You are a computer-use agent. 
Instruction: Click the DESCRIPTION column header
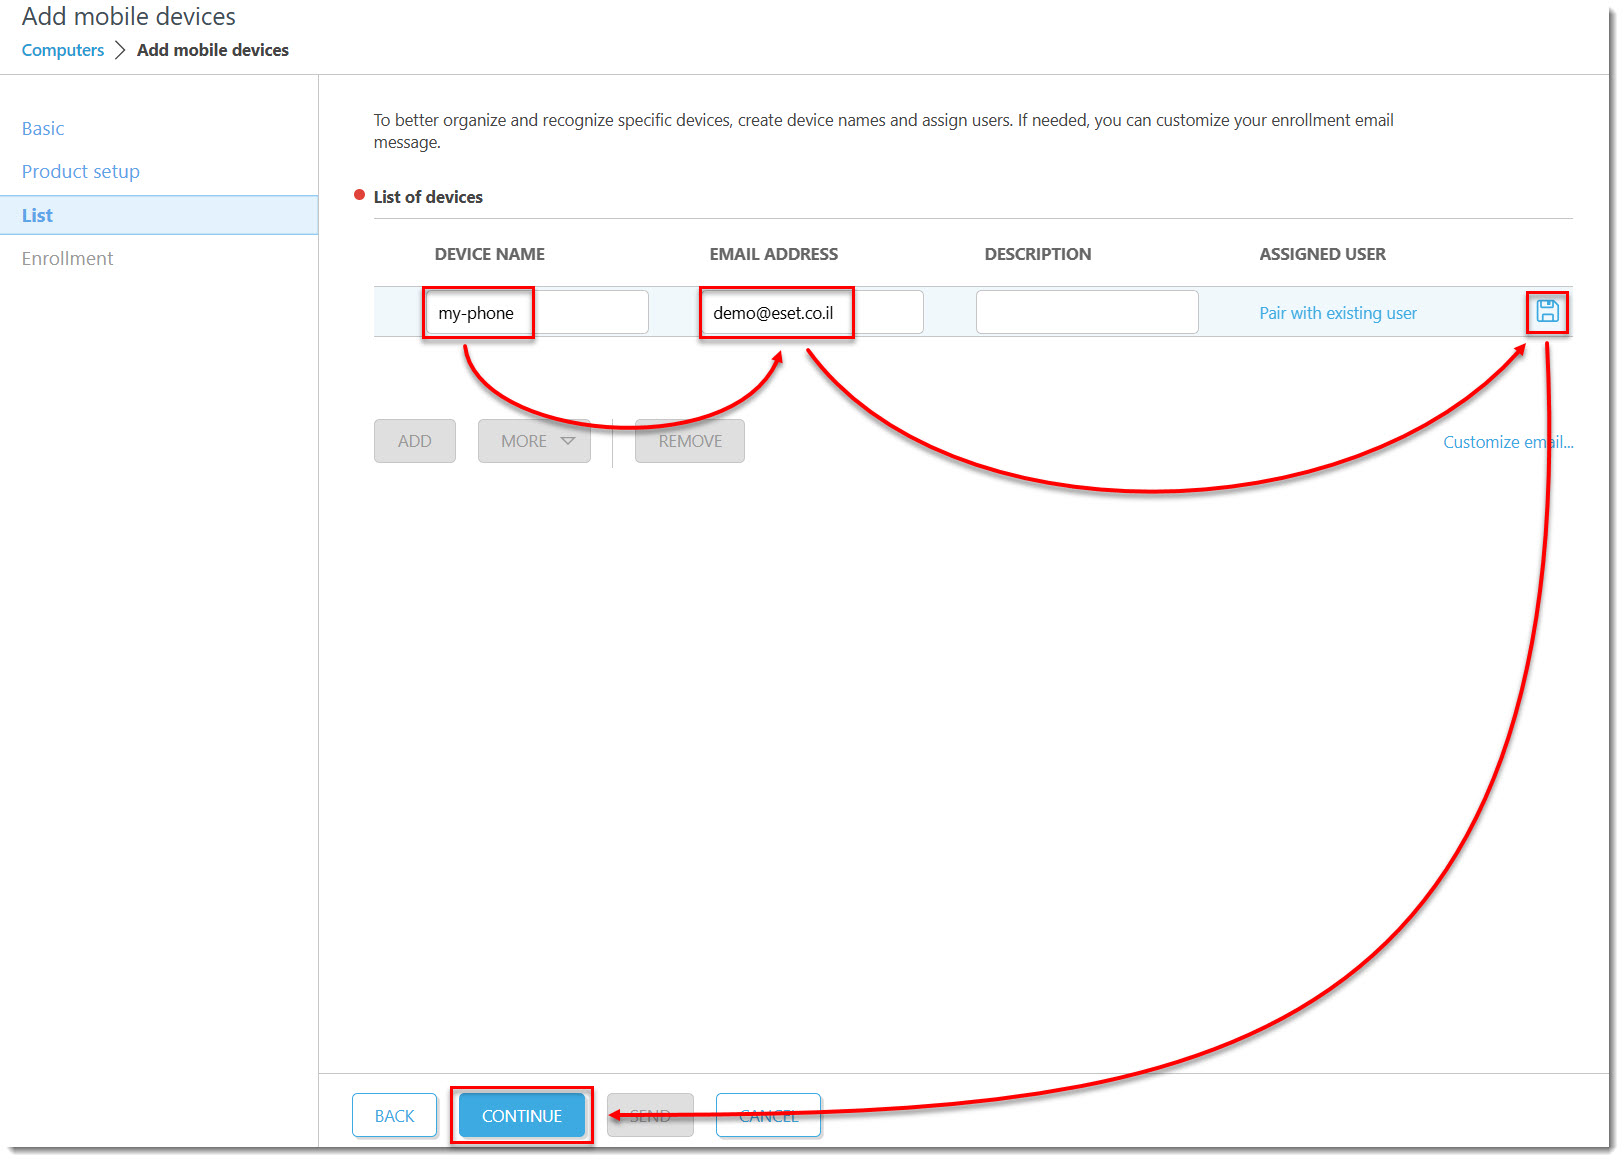click(x=1038, y=254)
